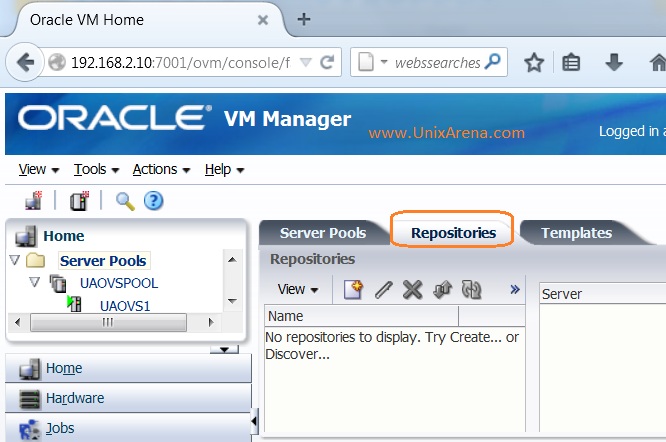Collapse the tree pane with the down arrow

(x=225, y=349)
